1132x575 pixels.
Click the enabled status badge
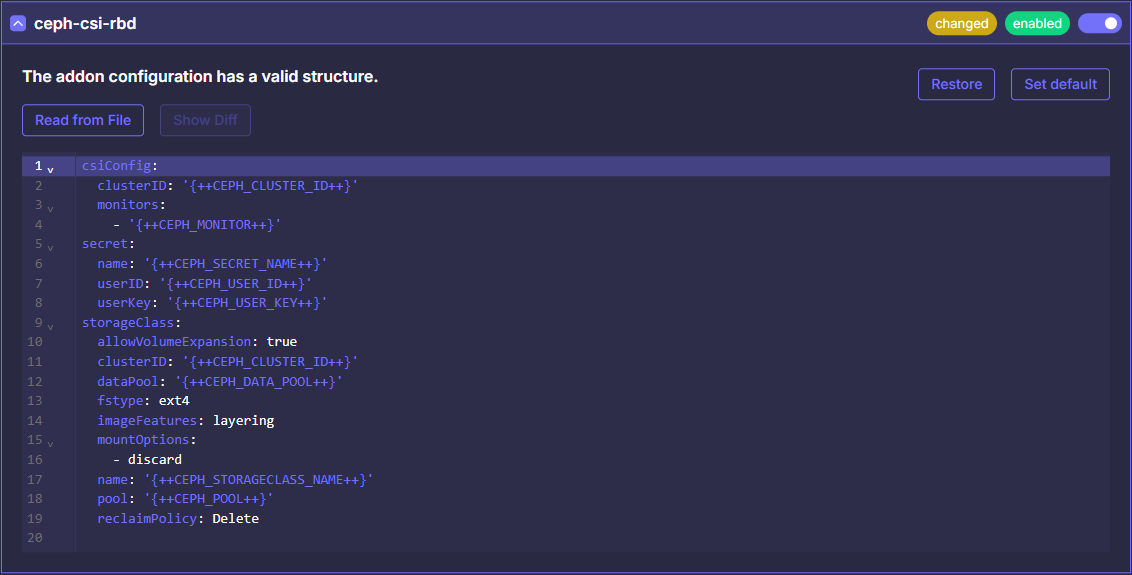(1037, 23)
